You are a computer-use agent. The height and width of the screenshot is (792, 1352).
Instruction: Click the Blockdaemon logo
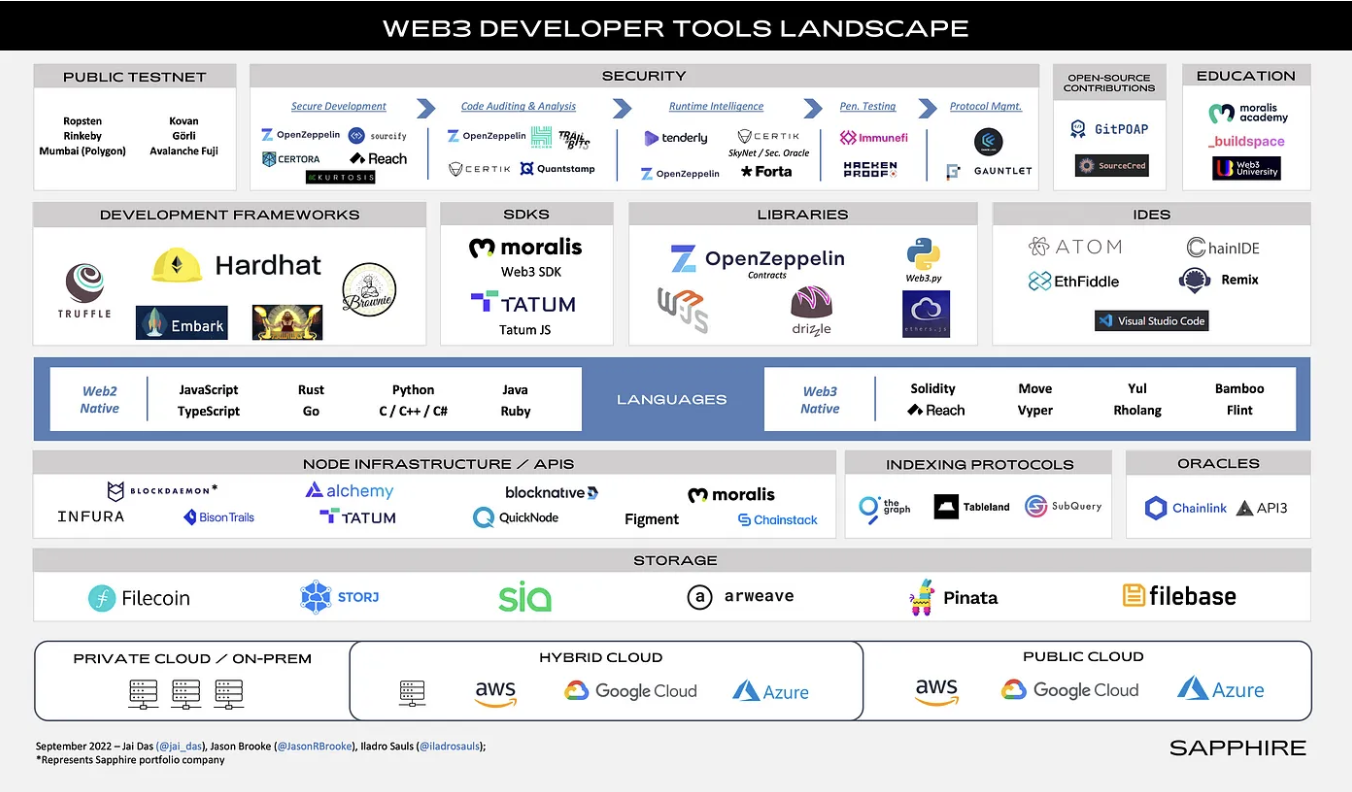[x=162, y=491]
